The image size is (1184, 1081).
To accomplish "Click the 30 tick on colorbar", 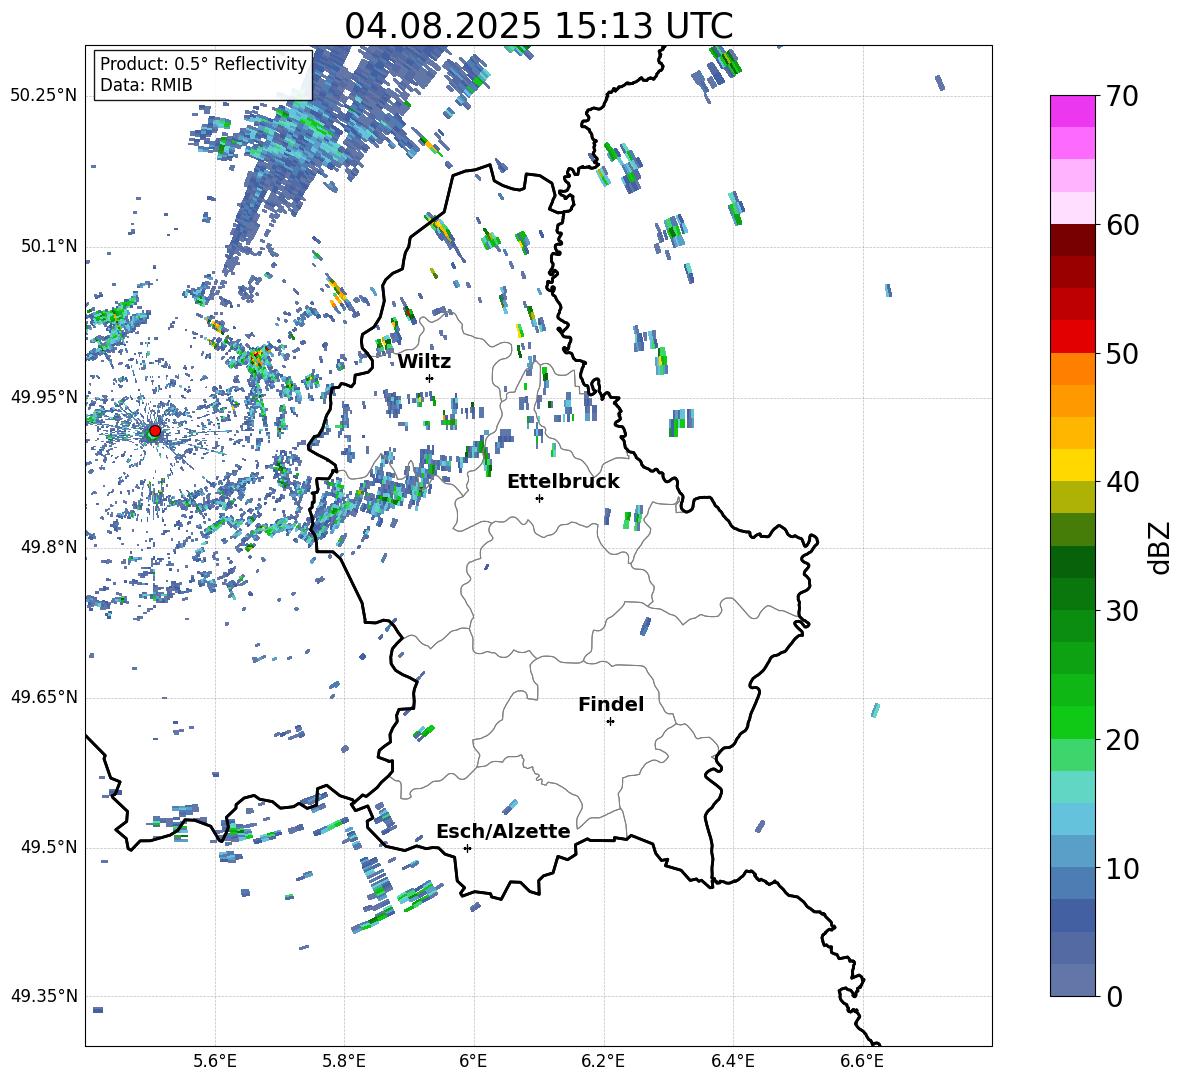I will coord(1122,611).
